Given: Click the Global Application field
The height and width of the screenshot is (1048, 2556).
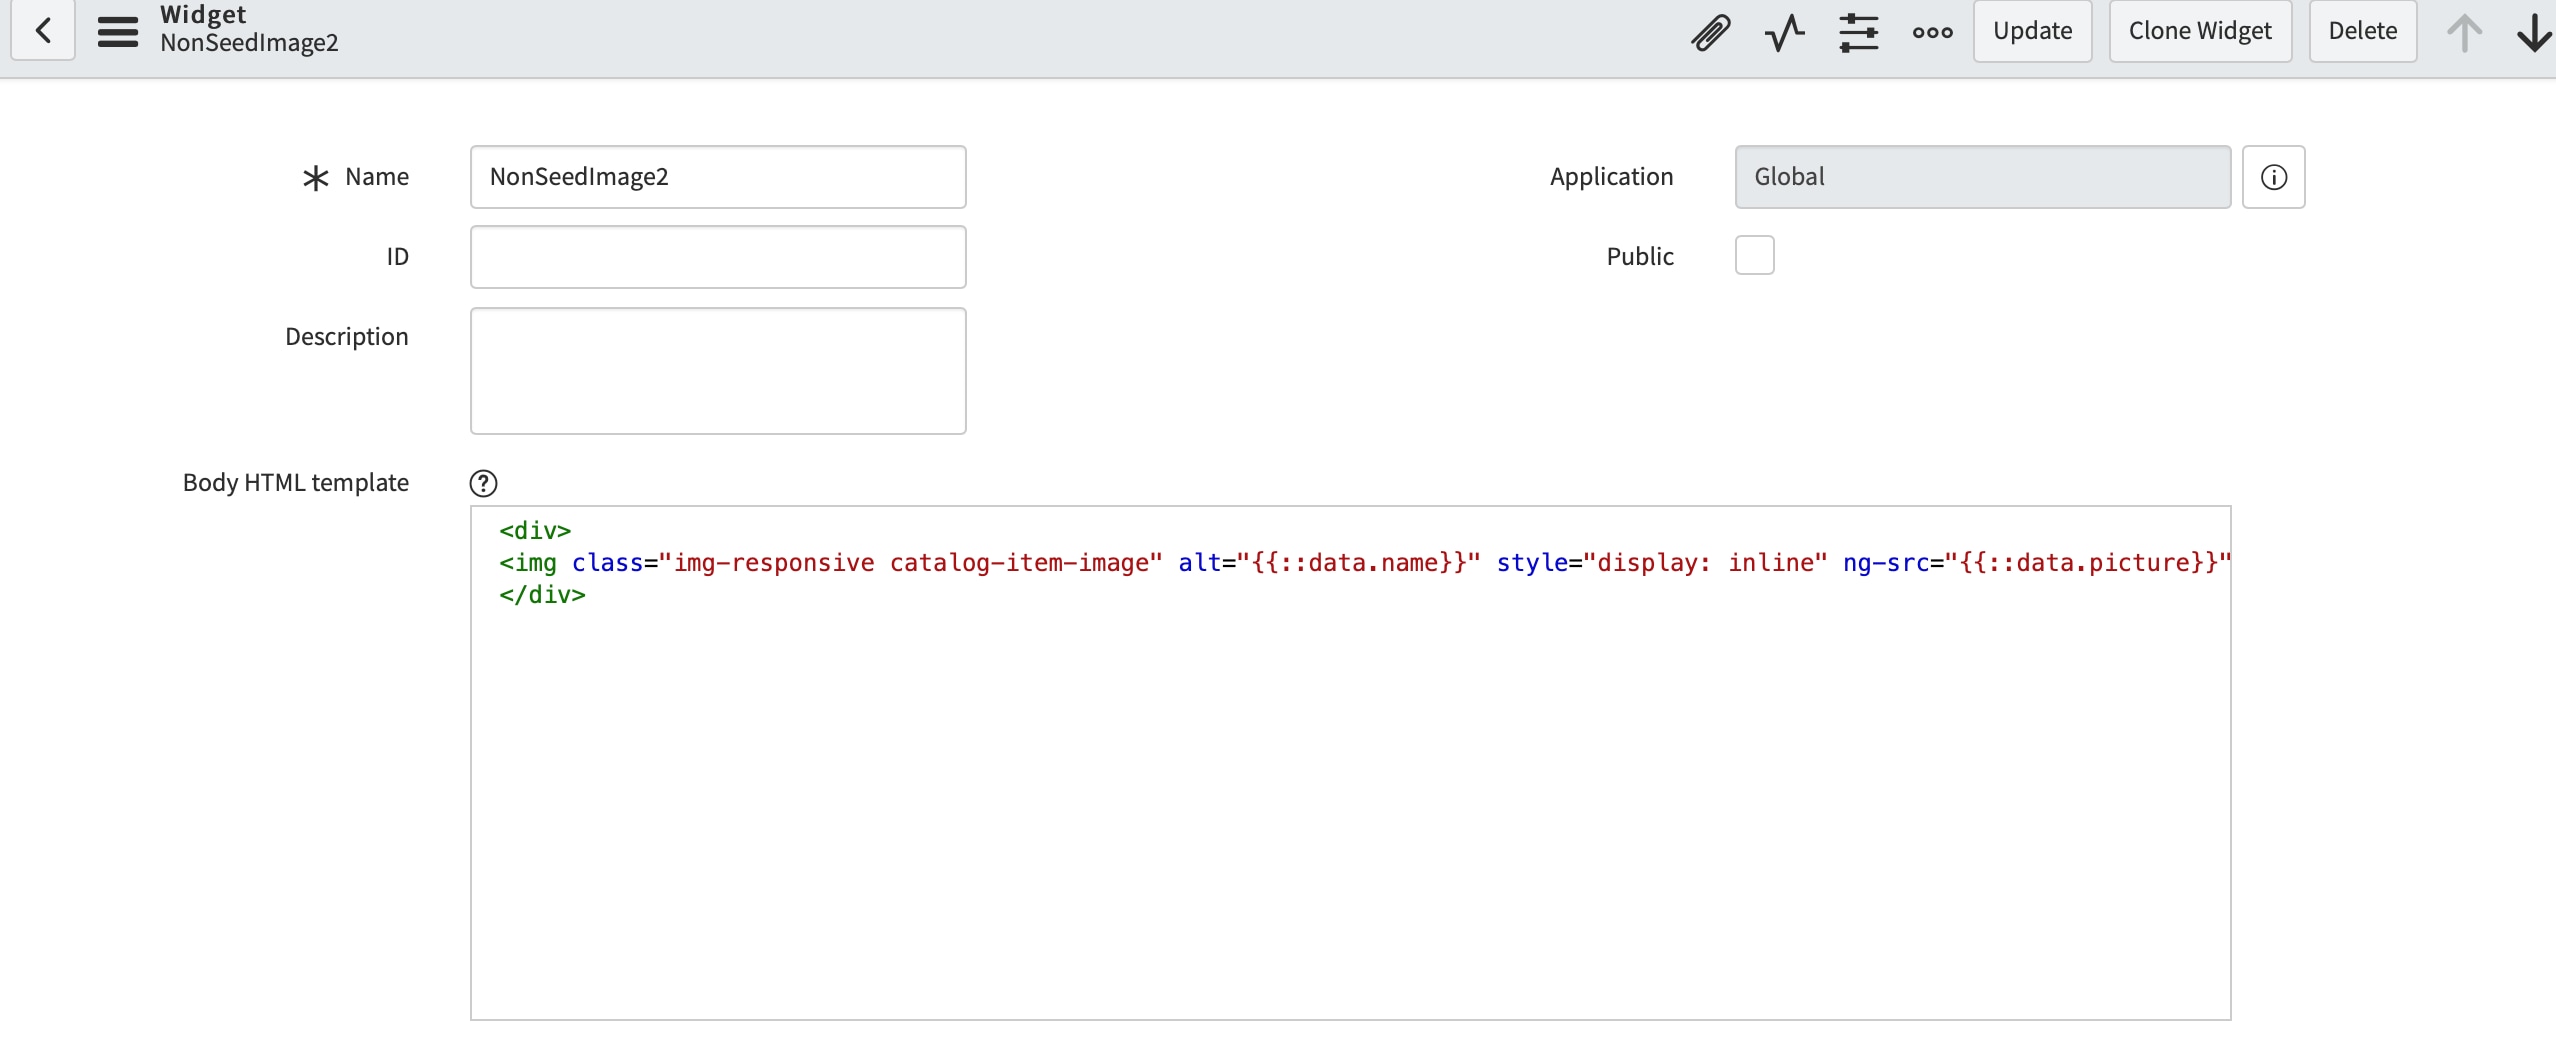Looking at the screenshot, I should click(1982, 177).
